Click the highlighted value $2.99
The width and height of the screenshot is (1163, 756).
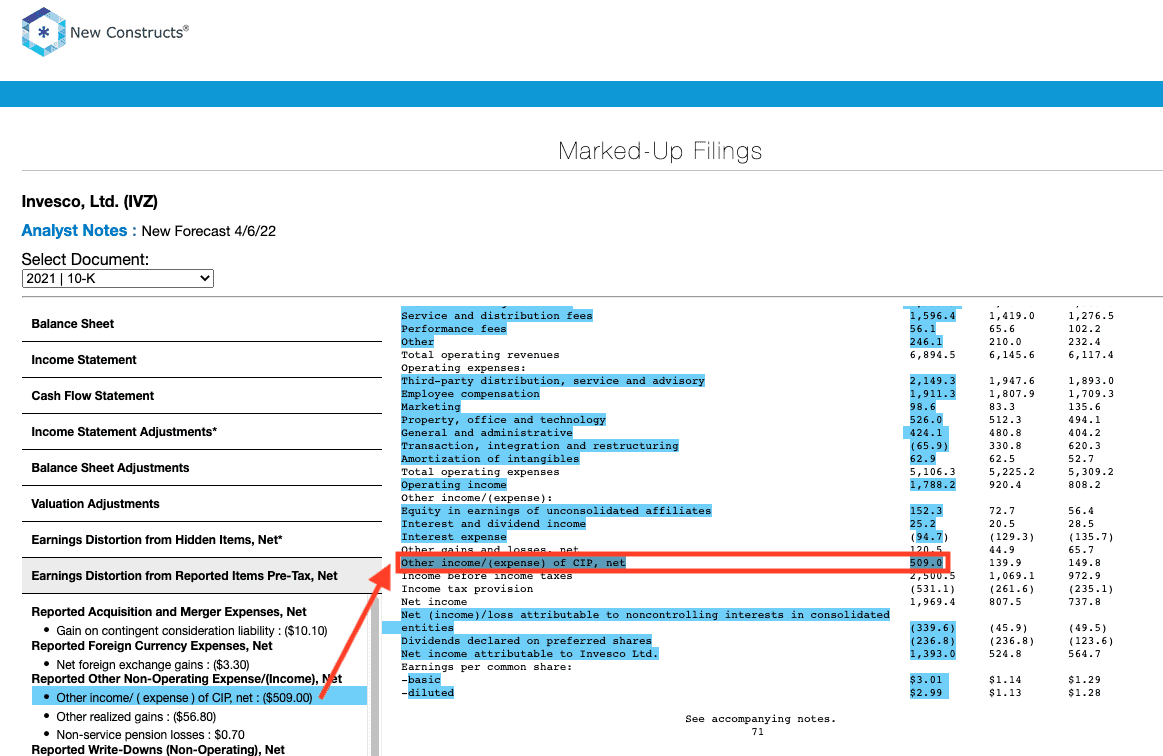coord(926,692)
